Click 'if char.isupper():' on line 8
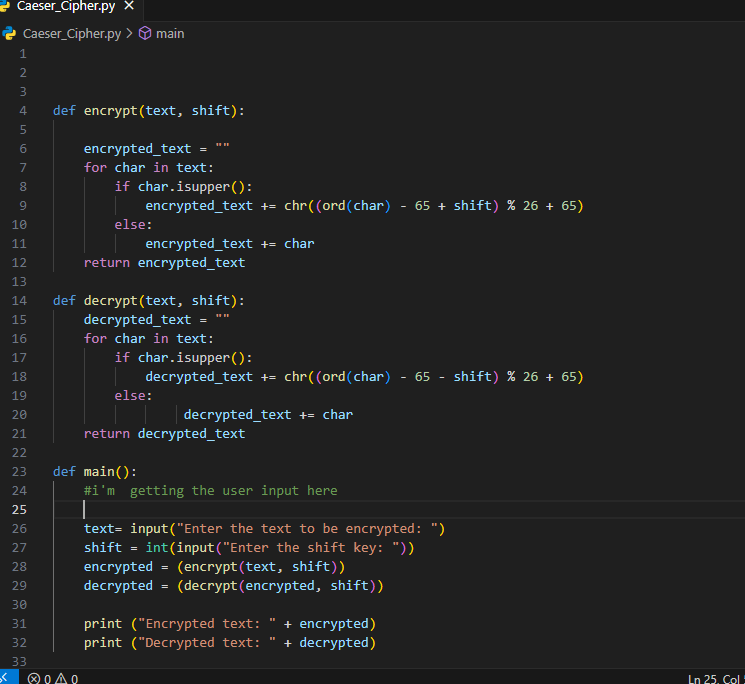This screenshot has height=684, width=745. click(183, 187)
